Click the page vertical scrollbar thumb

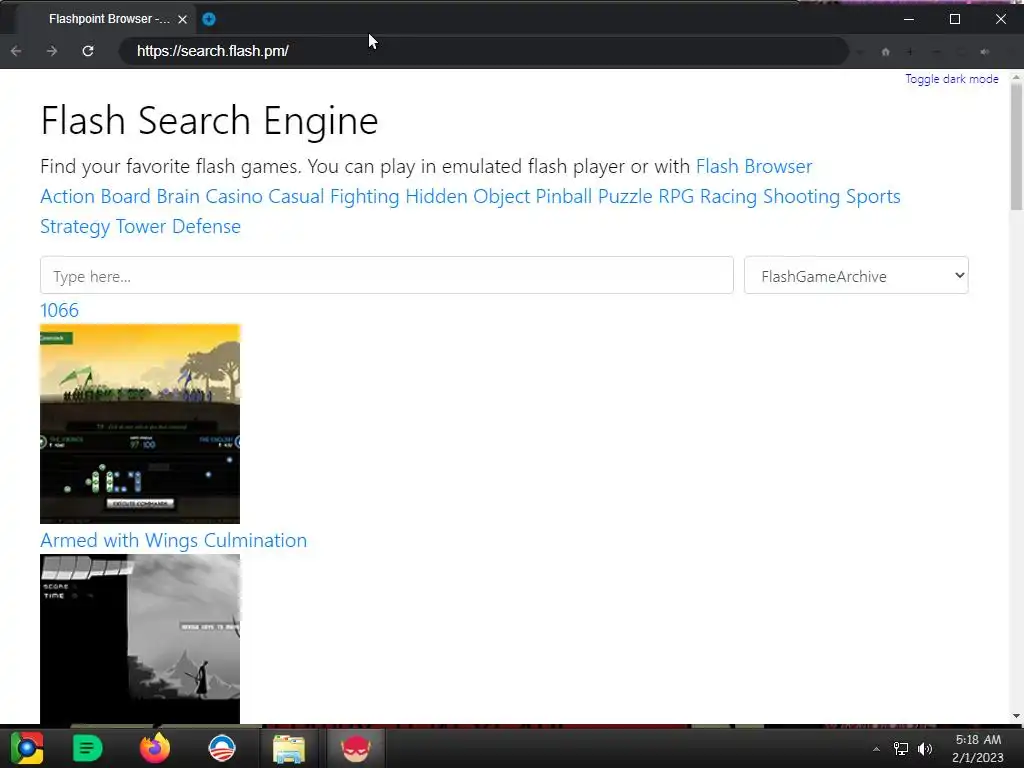1016,146
